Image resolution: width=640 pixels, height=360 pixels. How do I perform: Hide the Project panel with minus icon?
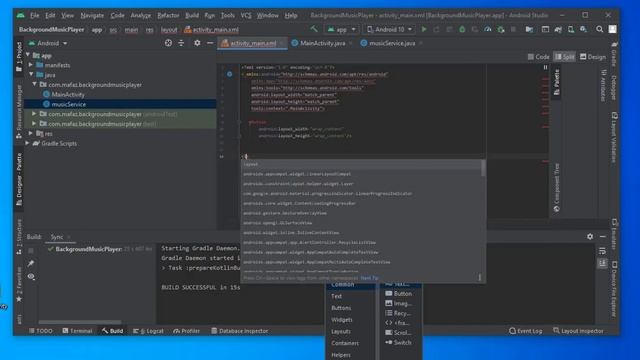(x=210, y=43)
